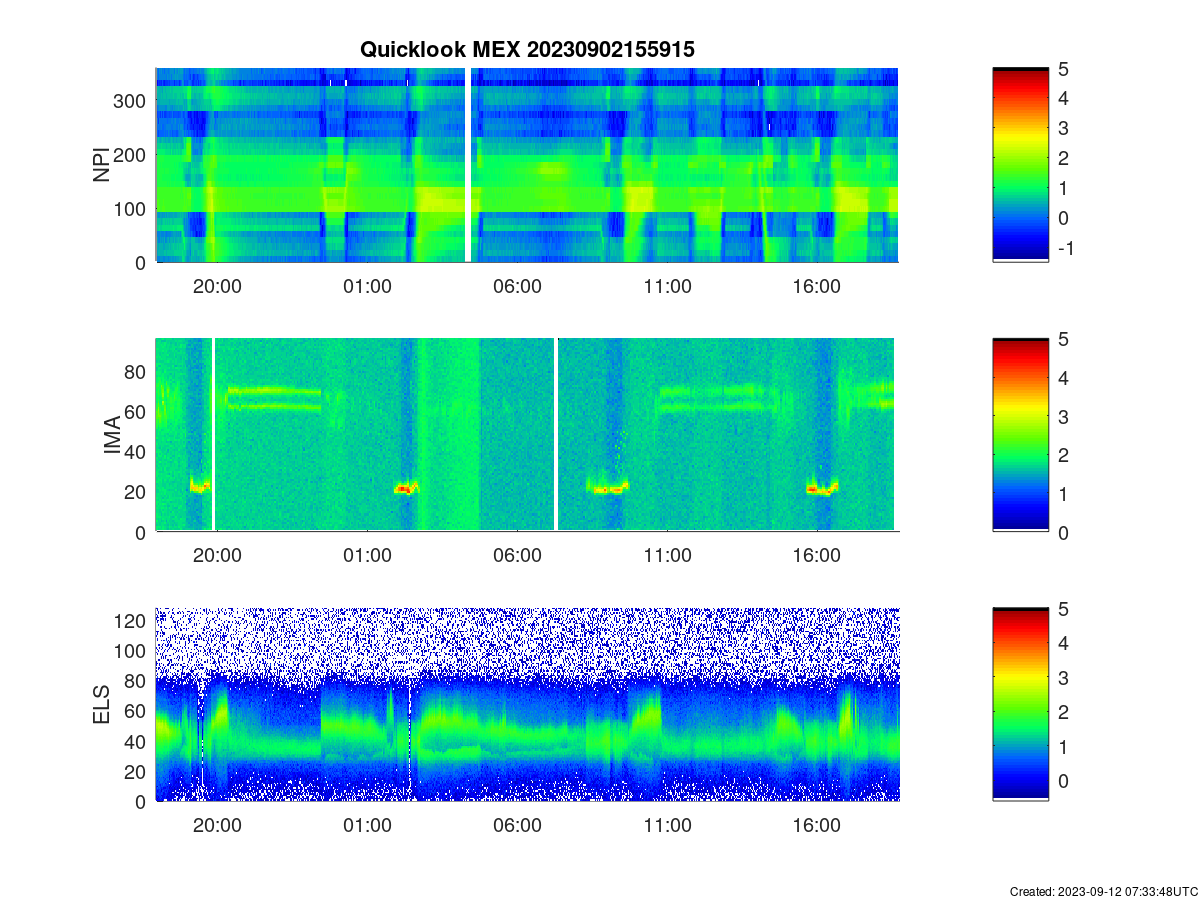Viewport: 1200px width, 900px height.
Task: Click "01:00" tick under the ELS plot
Action: (x=367, y=825)
